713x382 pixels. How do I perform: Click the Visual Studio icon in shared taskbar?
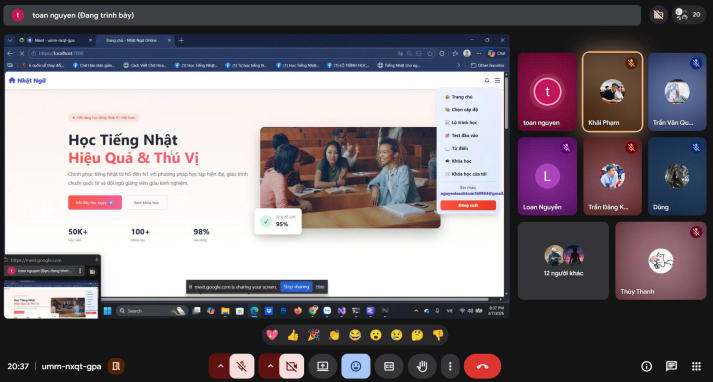click(x=341, y=311)
